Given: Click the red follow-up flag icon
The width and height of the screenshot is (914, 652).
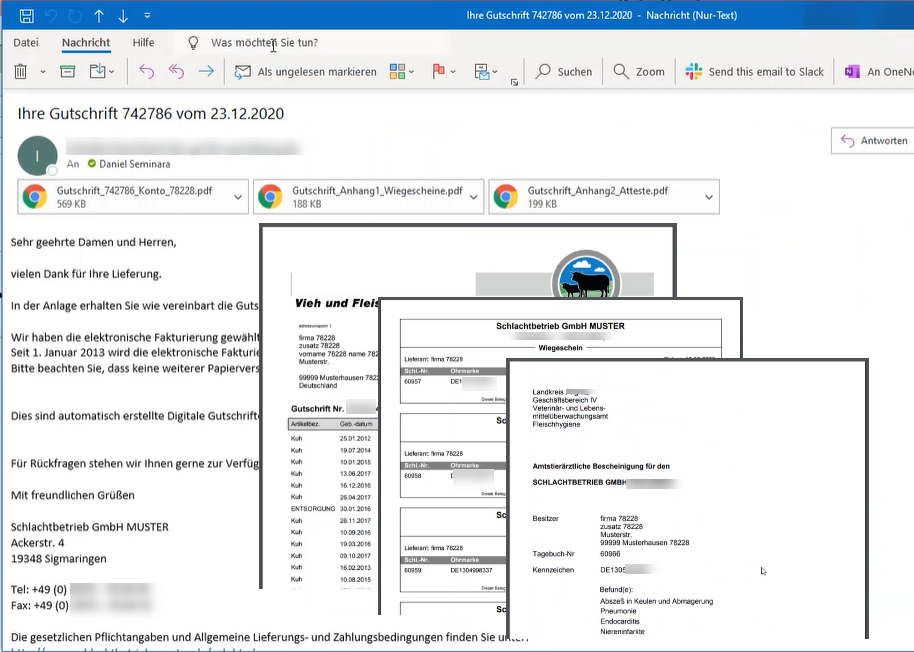Looking at the screenshot, I should coord(438,72).
